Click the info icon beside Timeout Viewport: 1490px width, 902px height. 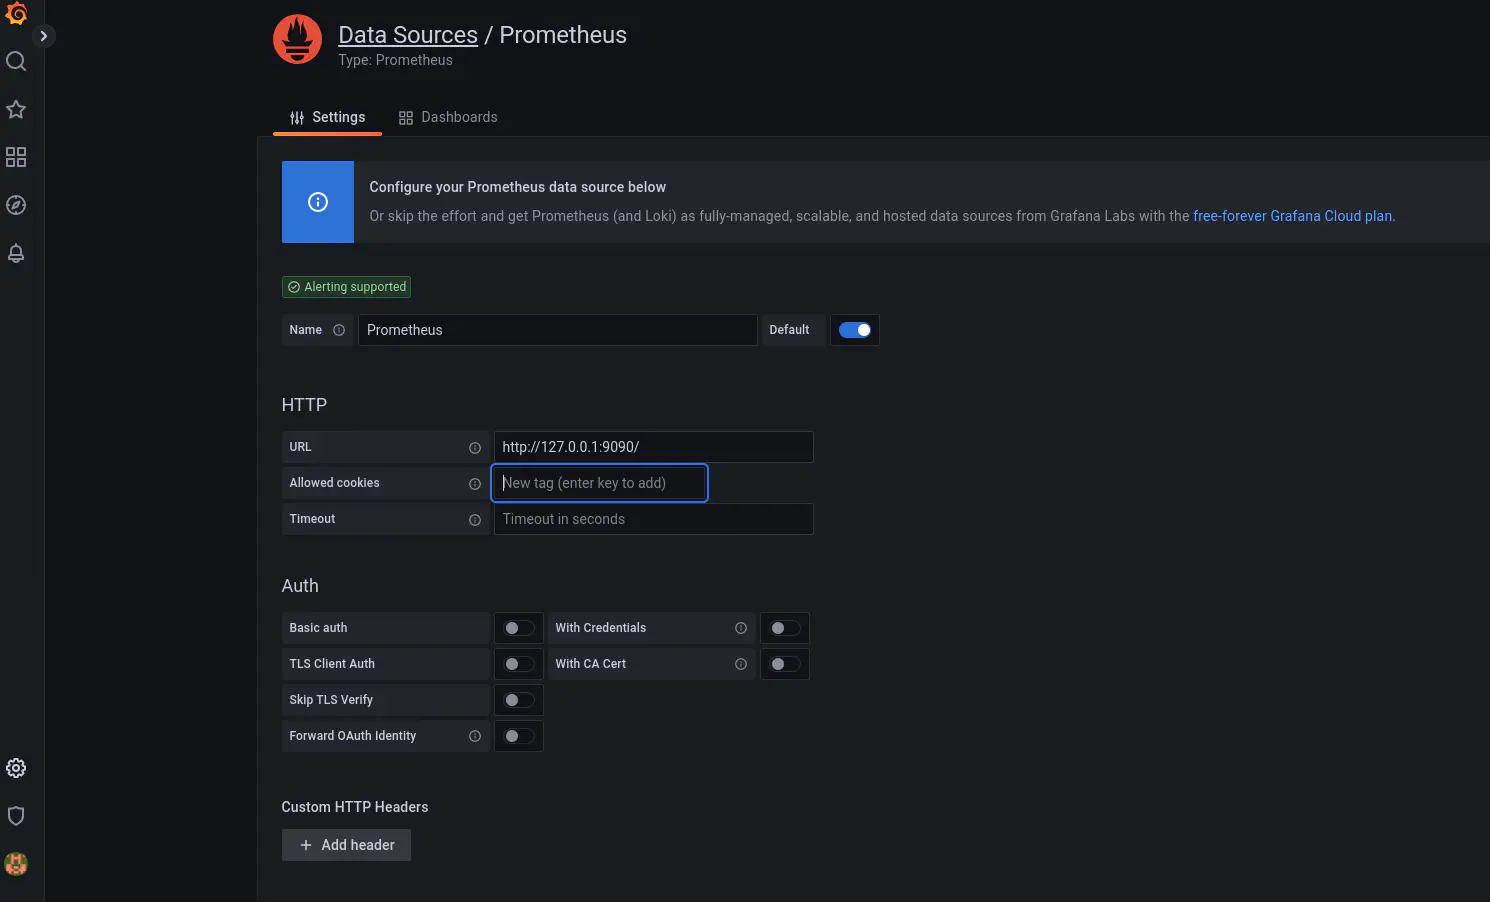click(x=475, y=520)
